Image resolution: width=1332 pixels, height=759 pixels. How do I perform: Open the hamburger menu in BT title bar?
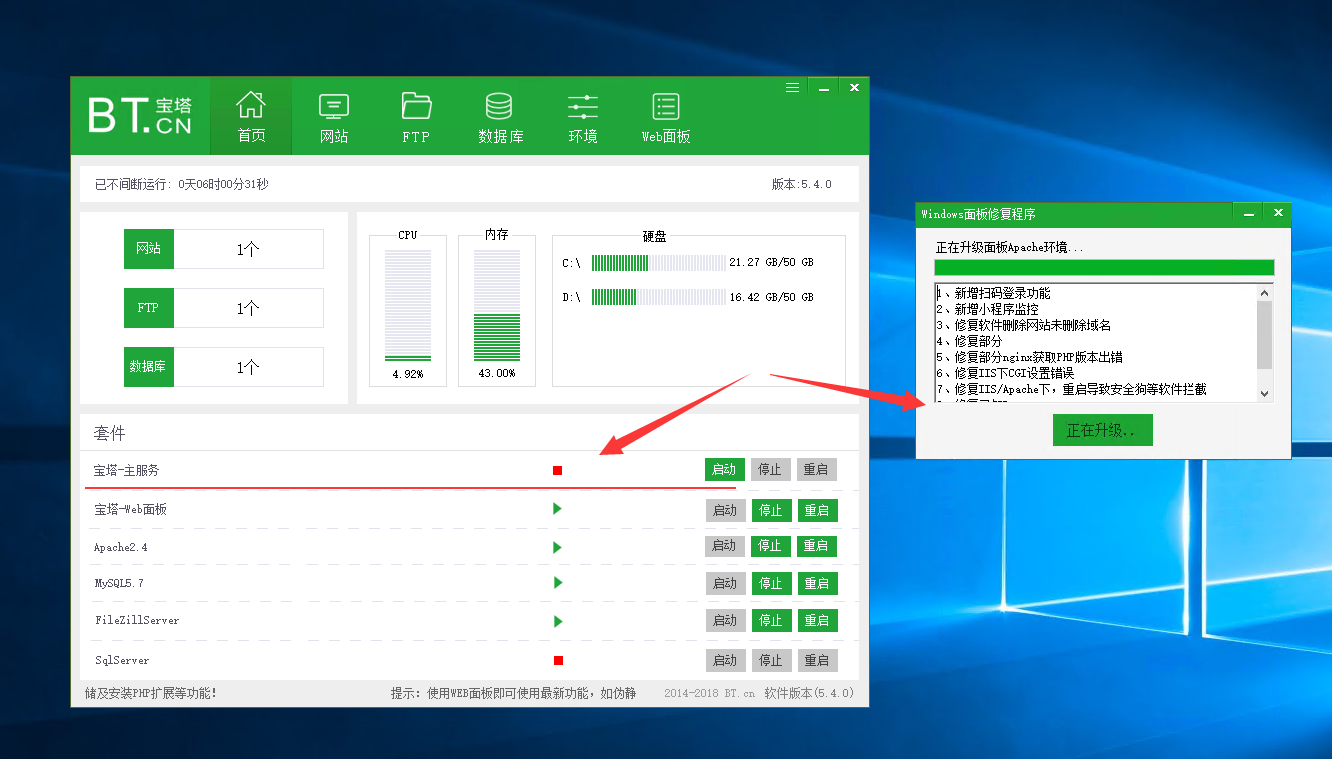792,88
